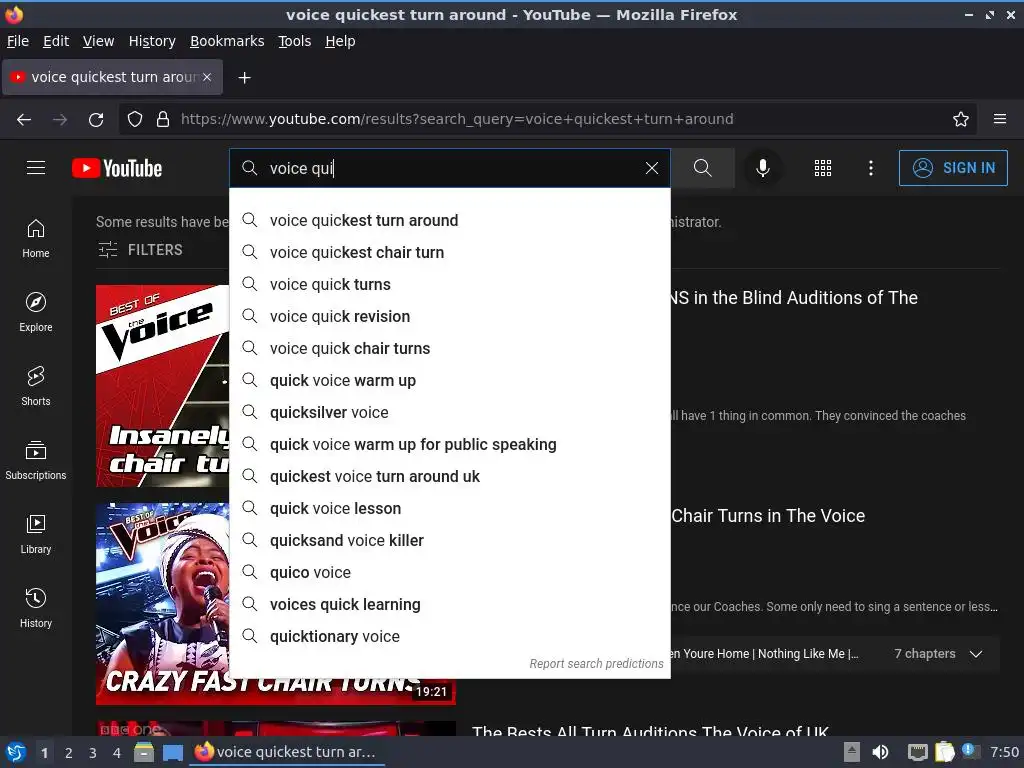Clear the search box with the X

tap(651, 168)
